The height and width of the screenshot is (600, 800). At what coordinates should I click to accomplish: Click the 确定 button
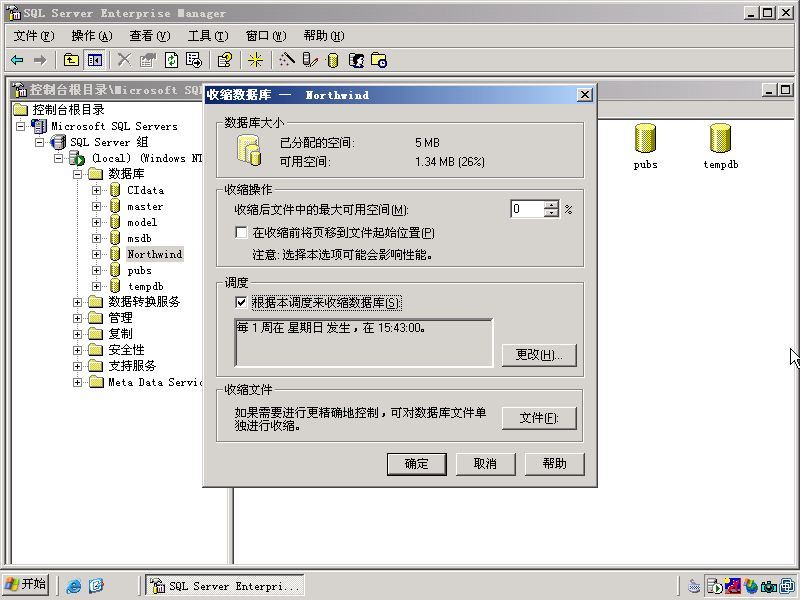tap(417, 464)
